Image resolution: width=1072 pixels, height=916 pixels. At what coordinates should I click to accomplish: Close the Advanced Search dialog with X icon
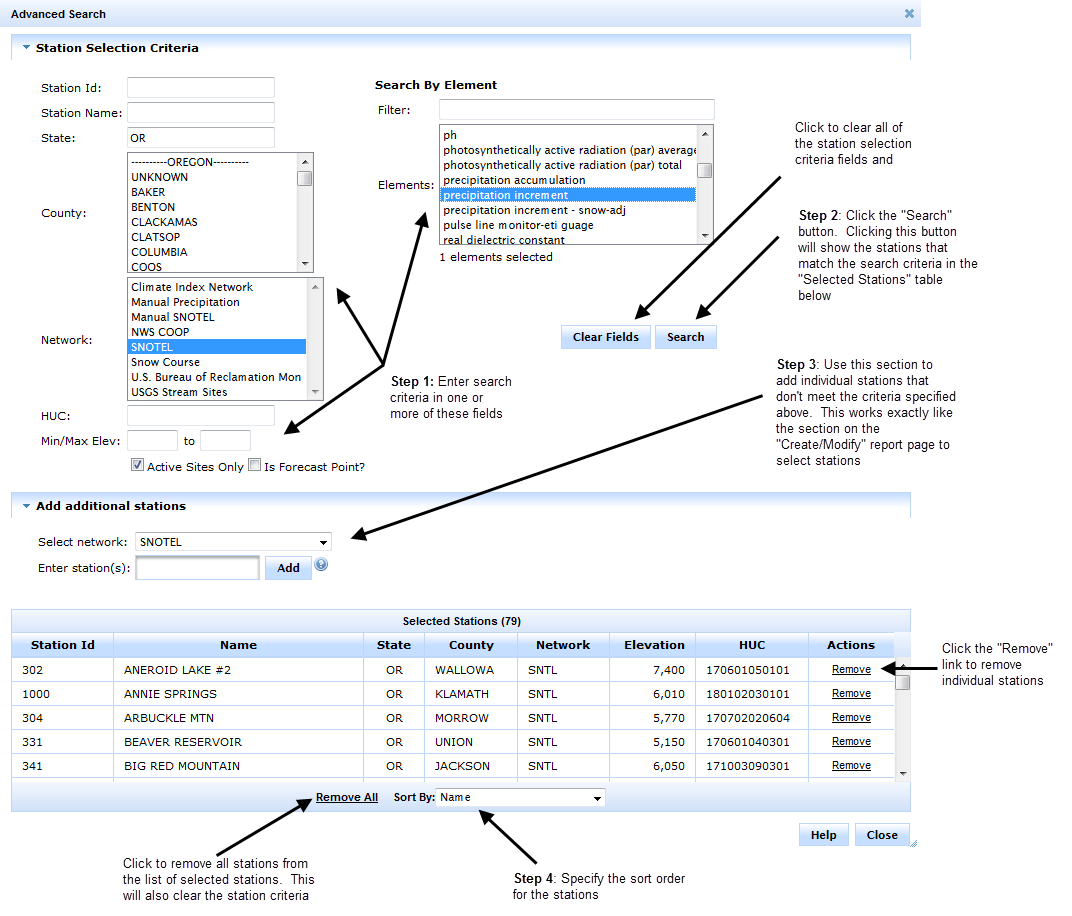(x=909, y=14)
